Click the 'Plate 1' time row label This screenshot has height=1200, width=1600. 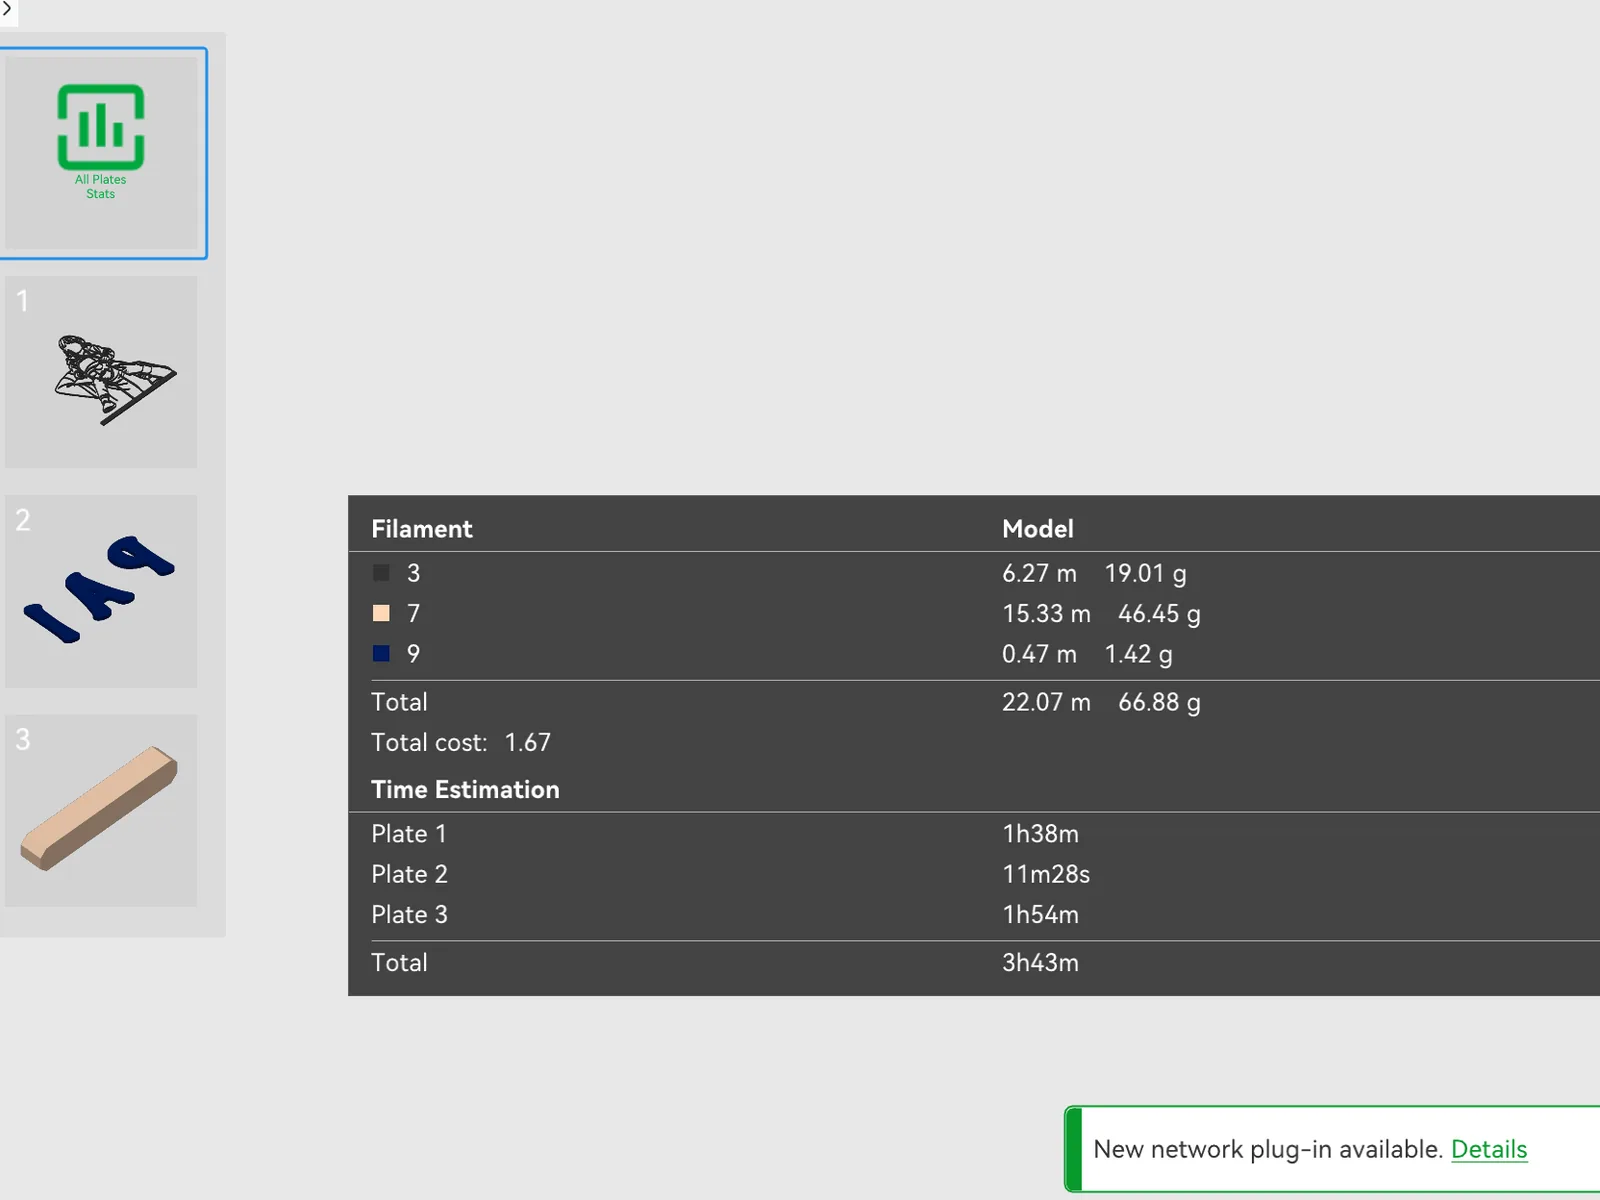pyautogui.click(x=409, y=834)
